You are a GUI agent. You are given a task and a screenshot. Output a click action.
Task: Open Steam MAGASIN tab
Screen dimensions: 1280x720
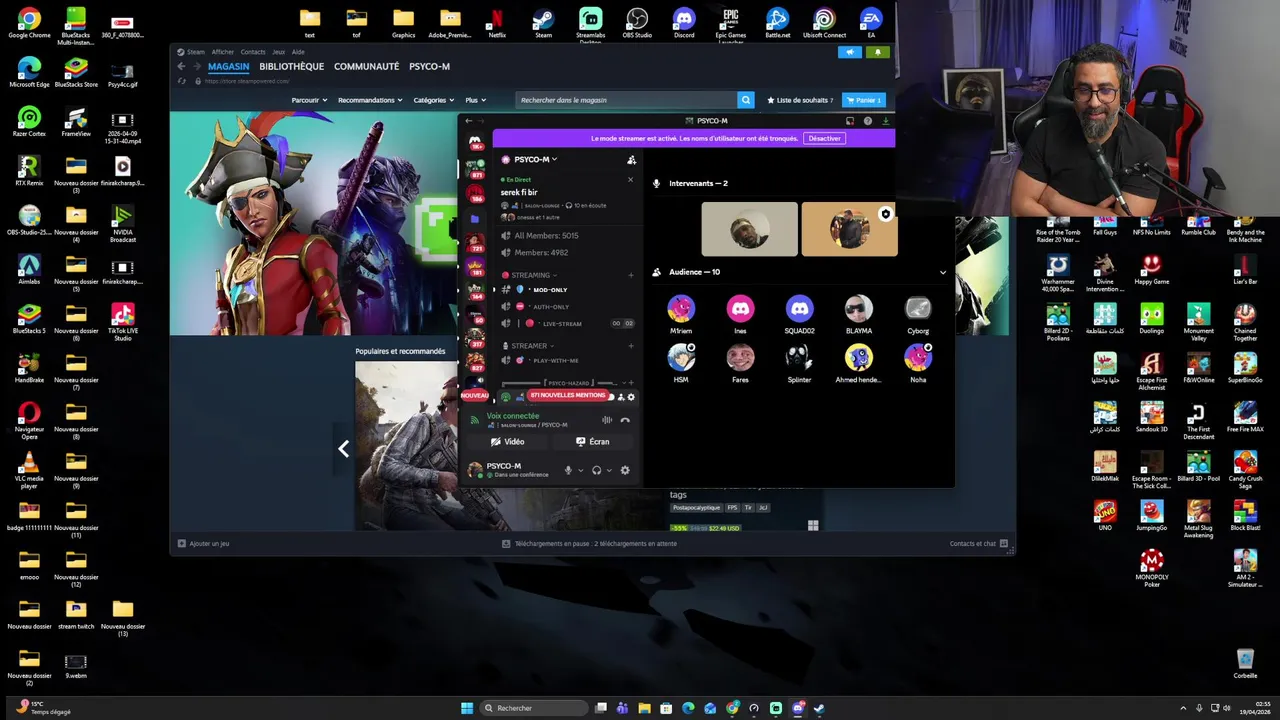tap(228, 66)
